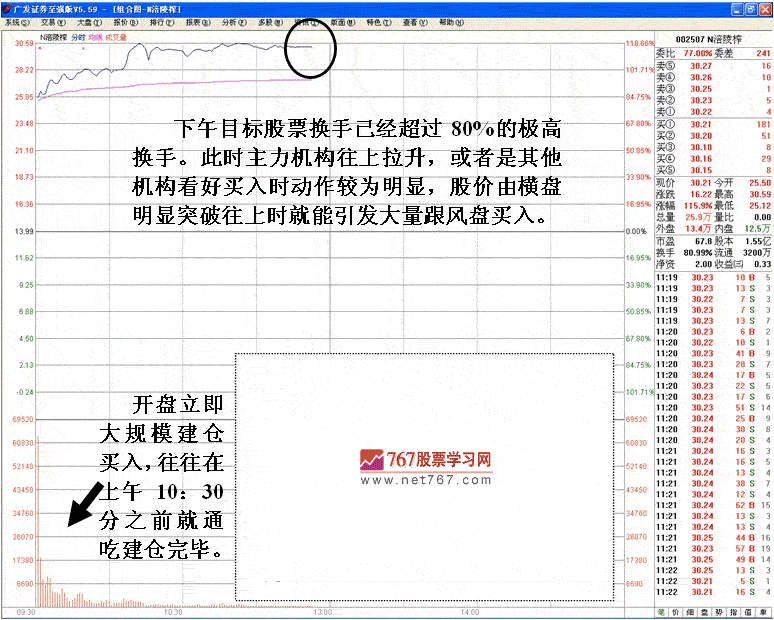
Task: Select the 价 tab at bottom right
Action: click(x=676, y=611)
